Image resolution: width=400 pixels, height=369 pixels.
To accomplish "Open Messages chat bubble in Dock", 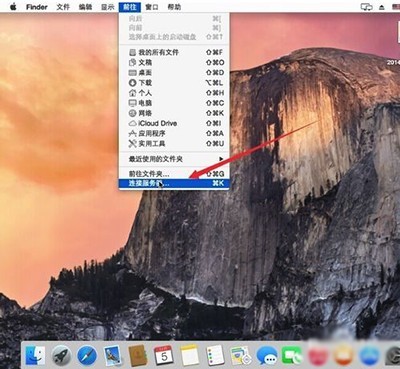I will click(x=266, y=356).
